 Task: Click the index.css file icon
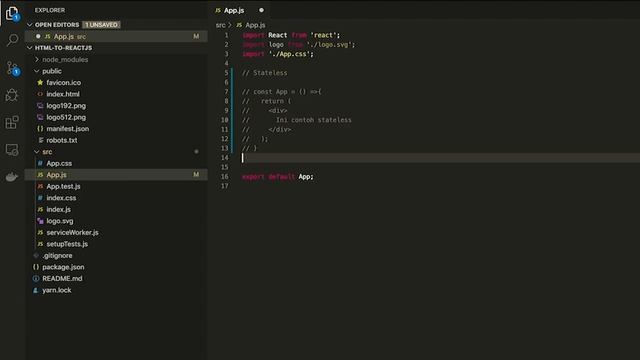coord(40,198)
